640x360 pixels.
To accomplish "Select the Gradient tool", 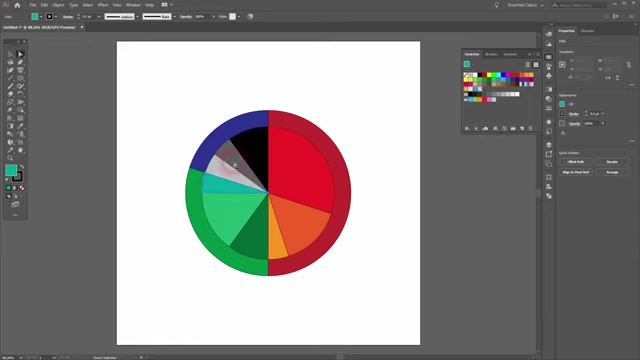I will tap(10, 126).
